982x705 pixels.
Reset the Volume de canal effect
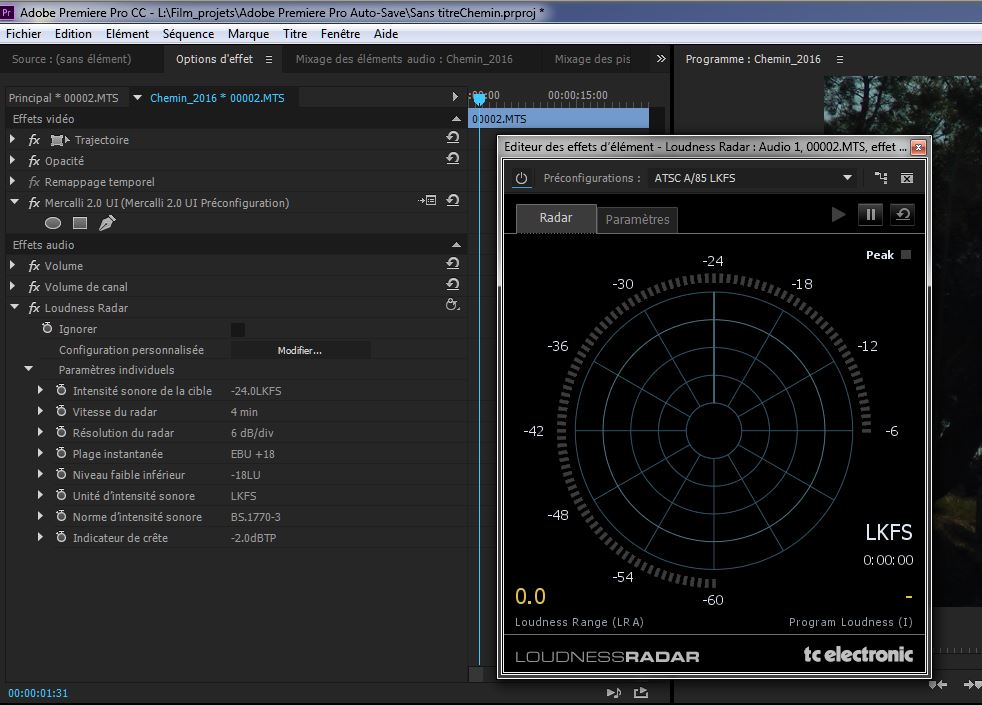coord(453,285)
